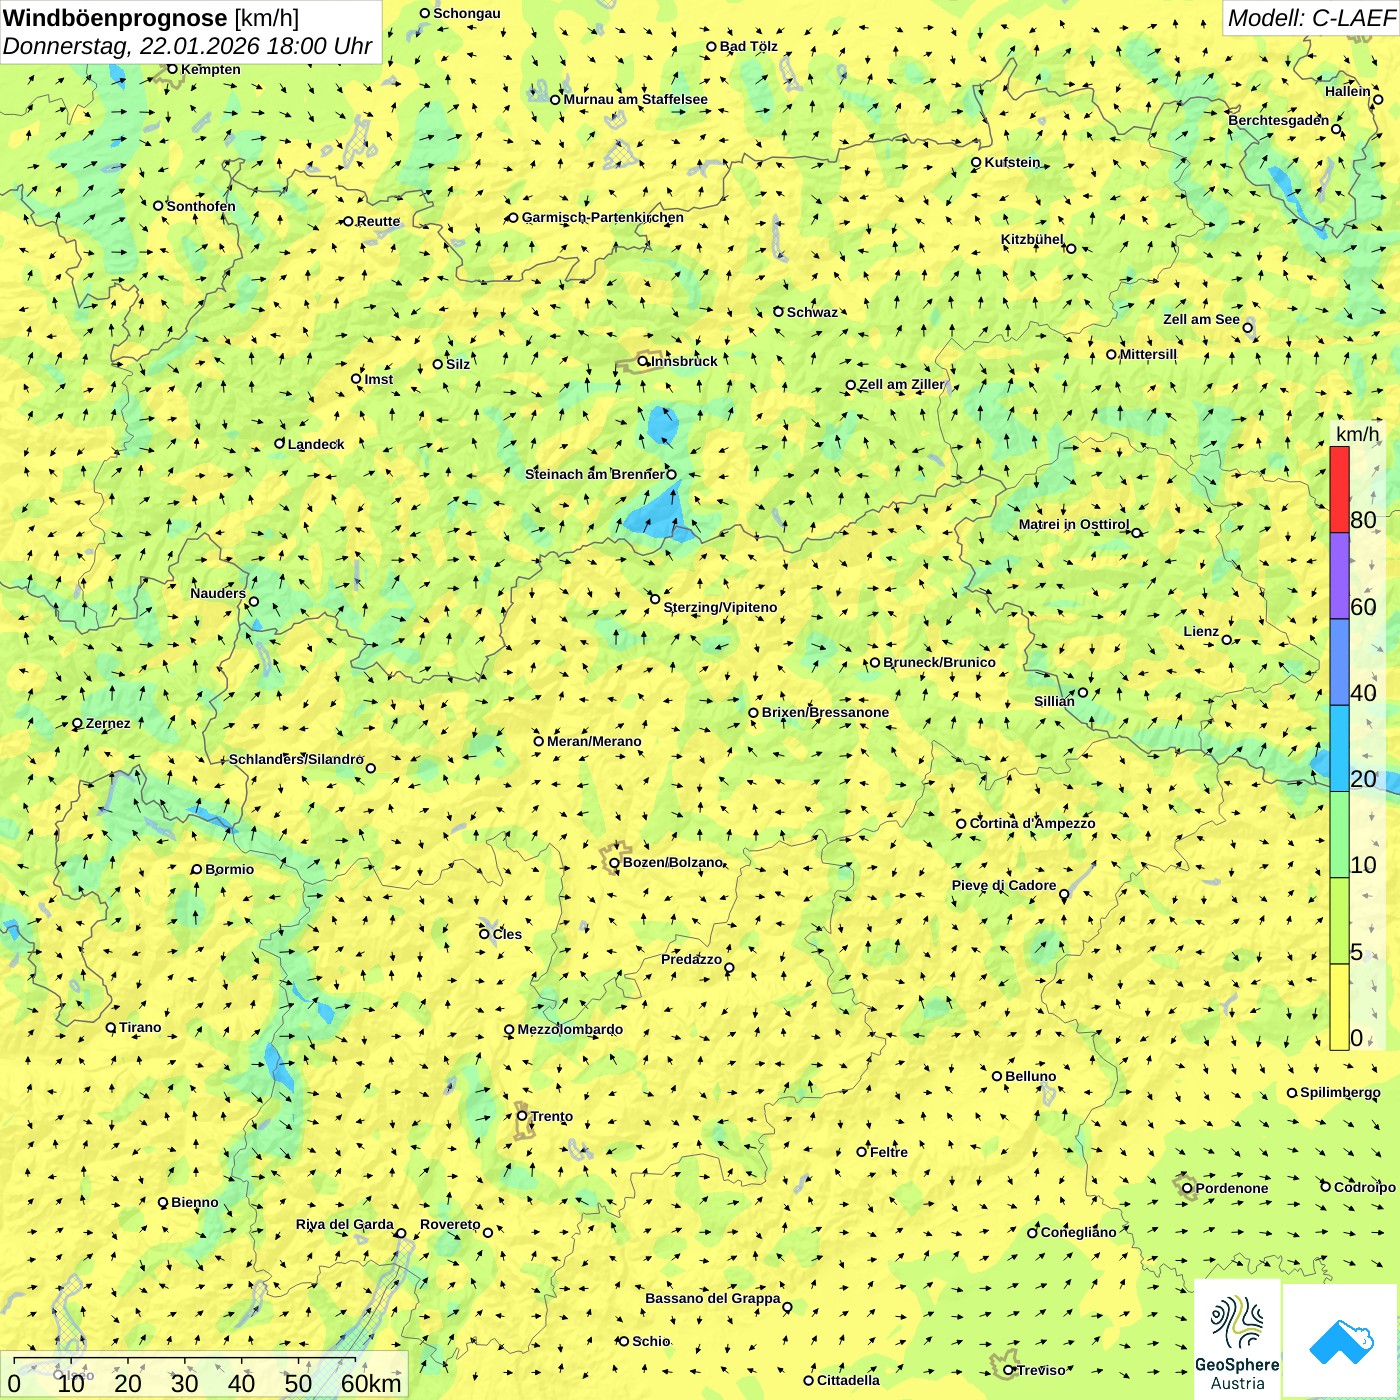1400x1400 pixels.
Task: Click the Sterzing/Vipiteno label
Action: pos(720,607)
